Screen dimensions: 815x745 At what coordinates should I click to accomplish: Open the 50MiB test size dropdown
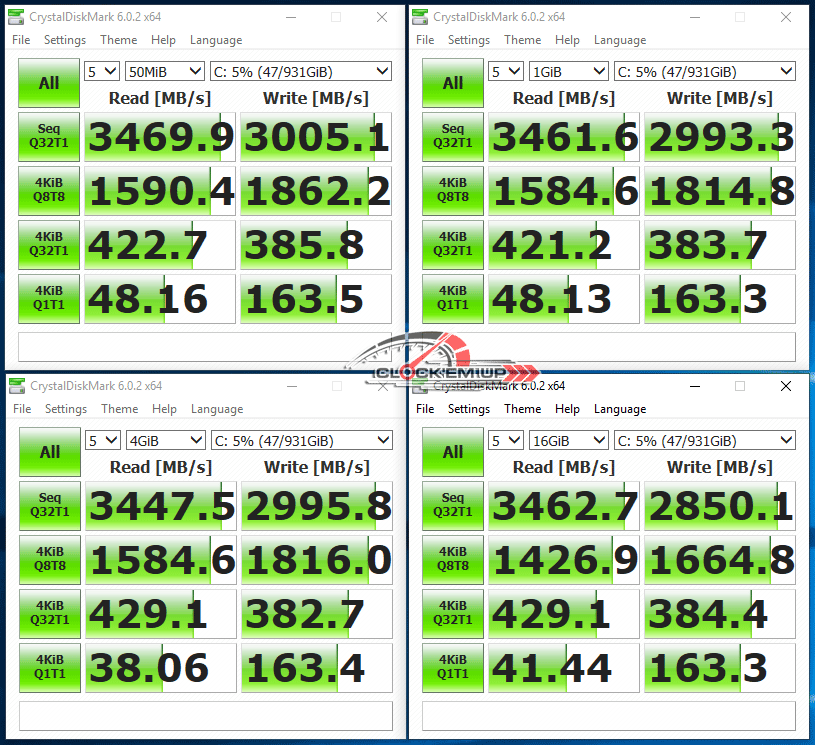pyautogui.click(x=164, y=71)
